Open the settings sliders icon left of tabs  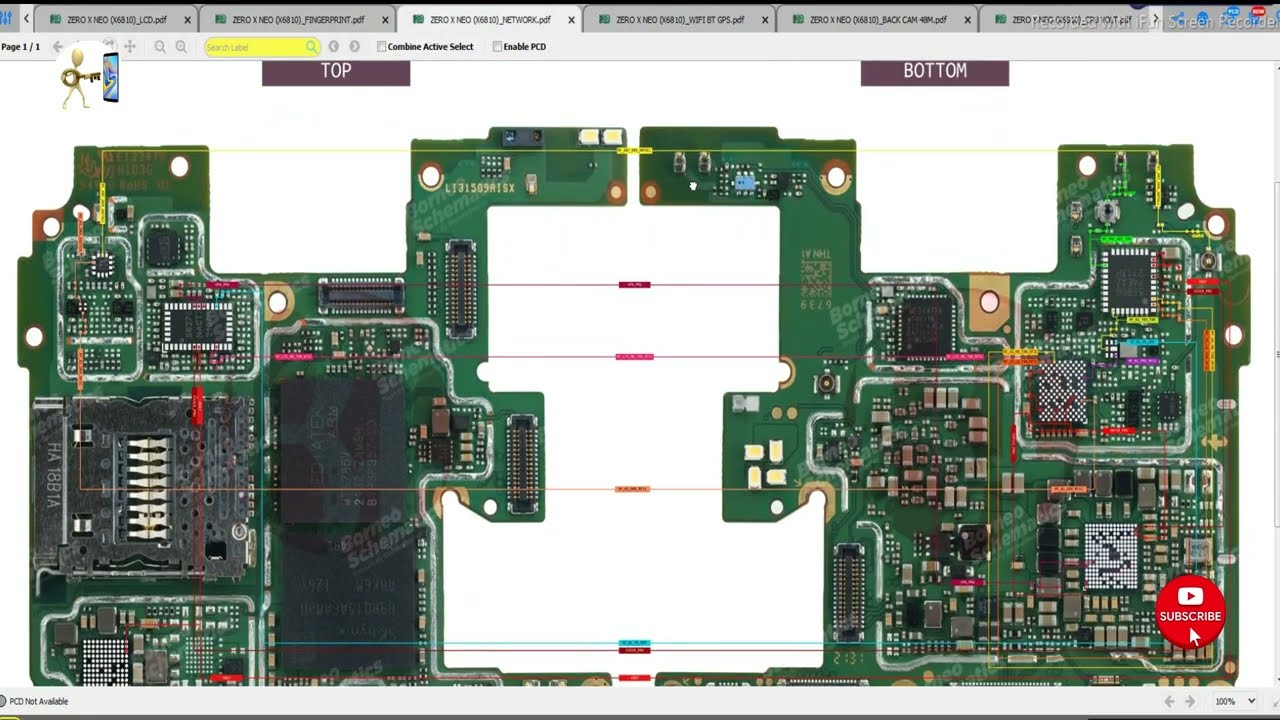pos(6,19)
